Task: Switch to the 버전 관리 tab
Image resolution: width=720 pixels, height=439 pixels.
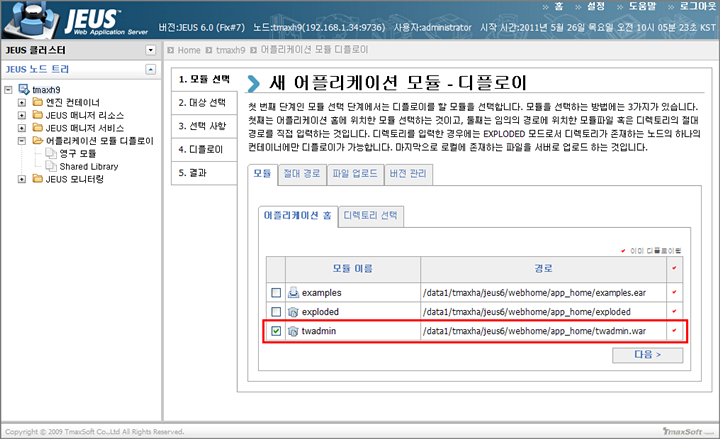Action: tap(408, 174)
